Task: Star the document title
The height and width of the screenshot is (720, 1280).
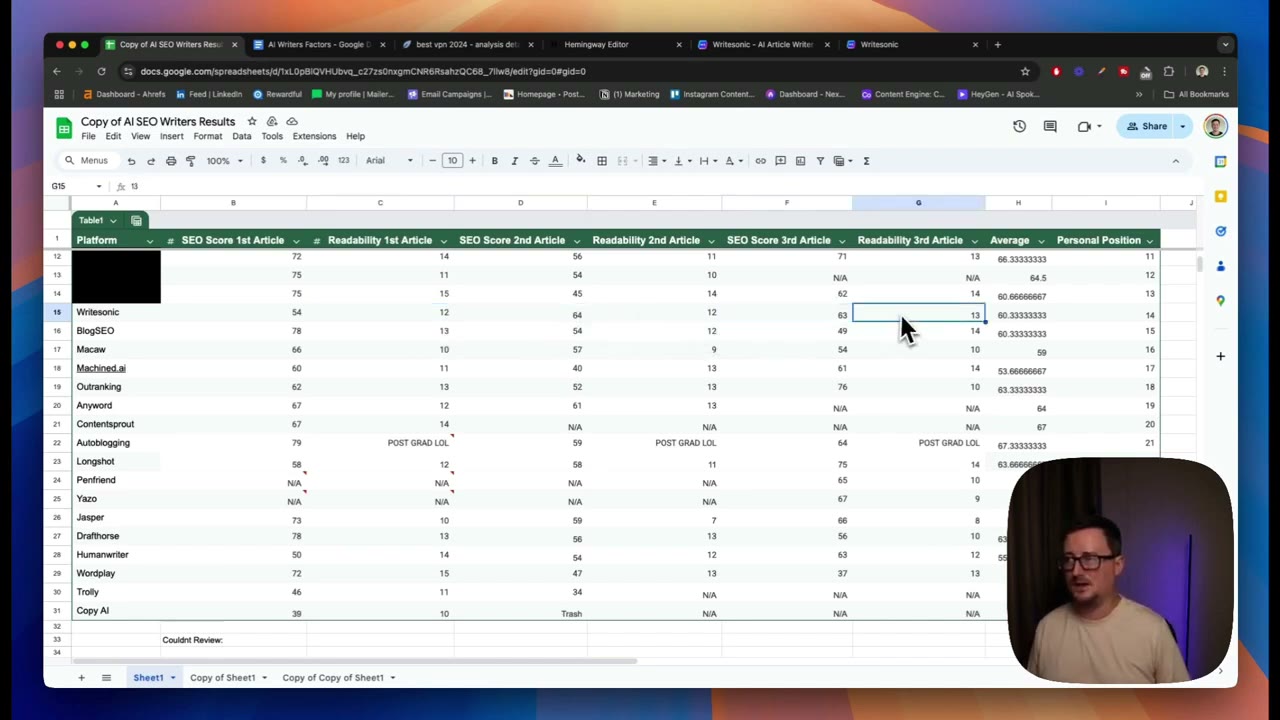Action: (x=252, y=121)
